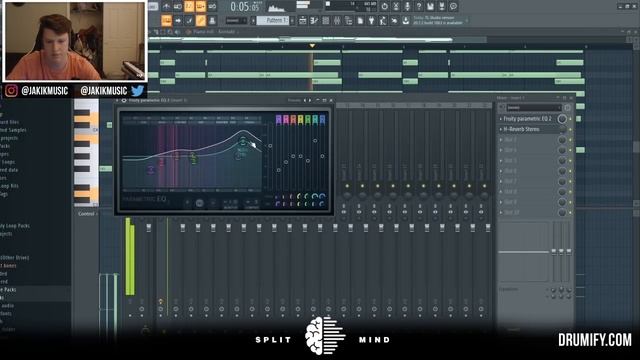Image resolution: width=640 pixels, height=360 pixels.
Task: Click the EQ main level slider handle
Action: 270,146
